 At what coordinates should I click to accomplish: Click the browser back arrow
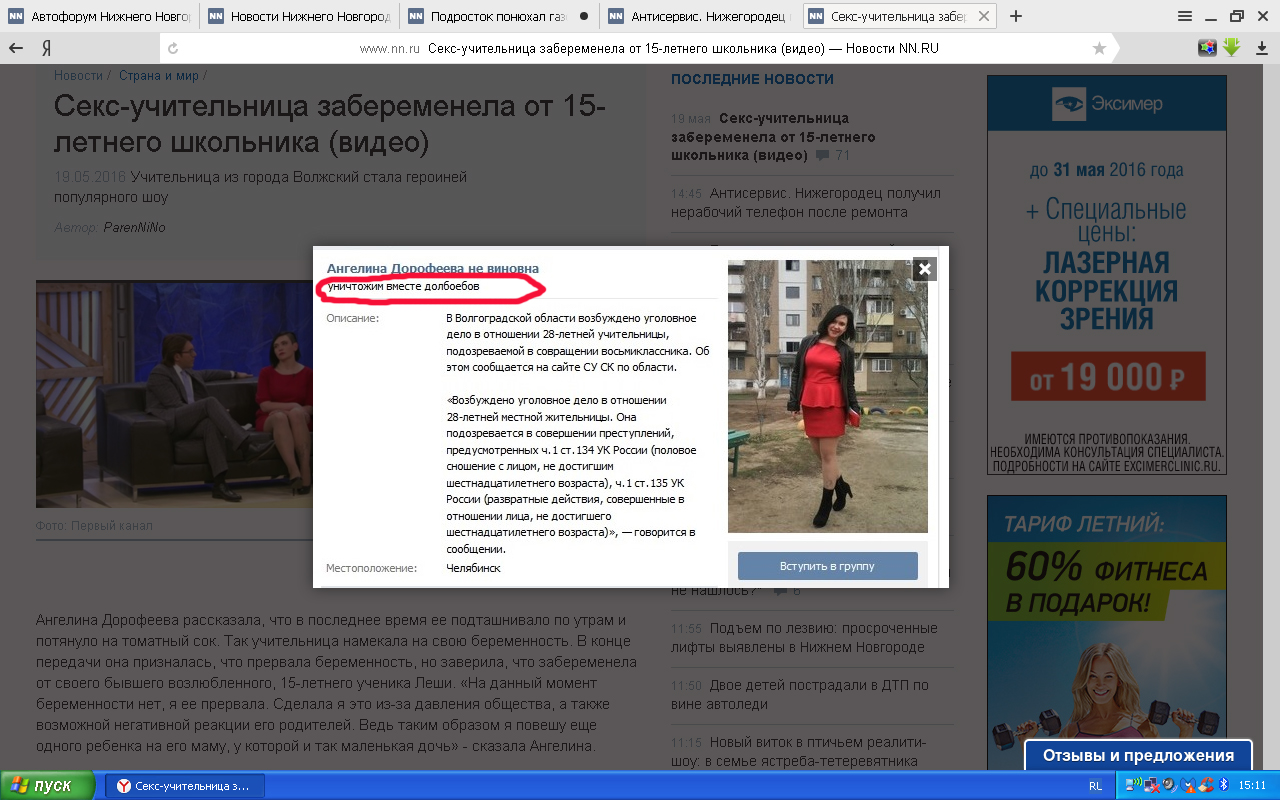16,48
